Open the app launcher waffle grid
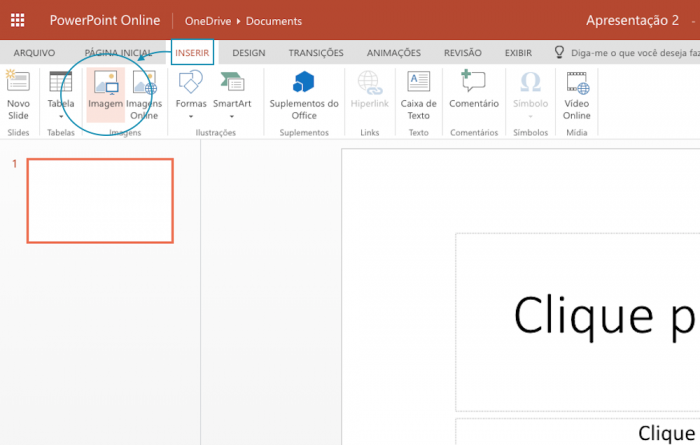This screenshot has width=700, height=445. coord(17,20)
